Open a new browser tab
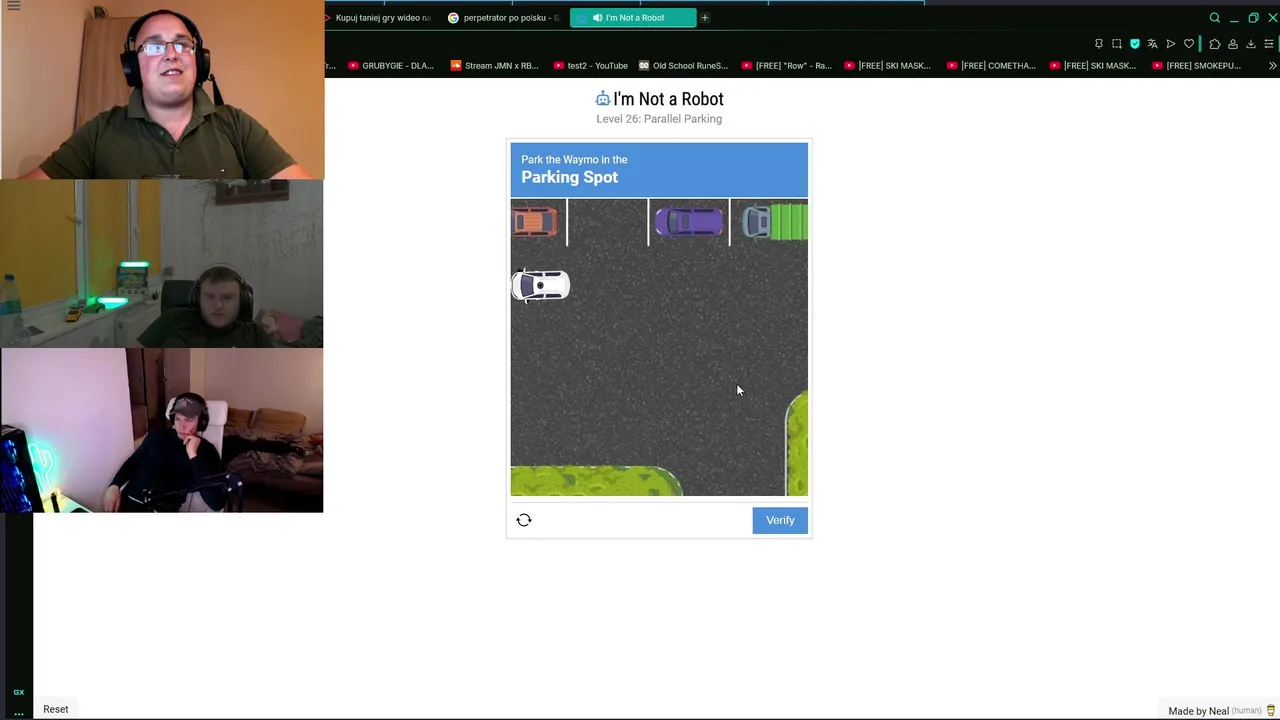1280x720 pixels. point(705,17)
